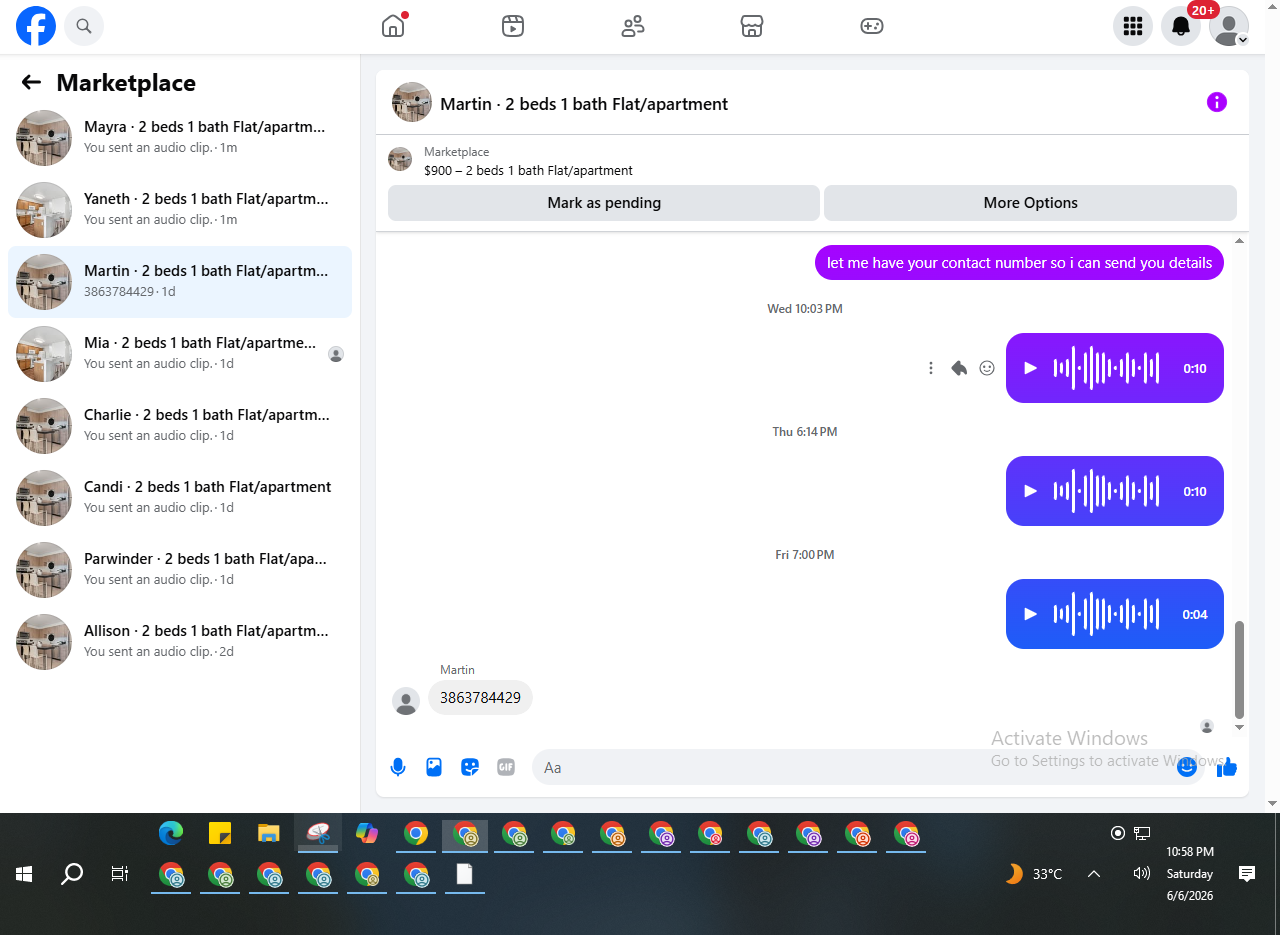Click the 'let me have your contact number' message
The image size is (1280, 935).
[1019, 263]
